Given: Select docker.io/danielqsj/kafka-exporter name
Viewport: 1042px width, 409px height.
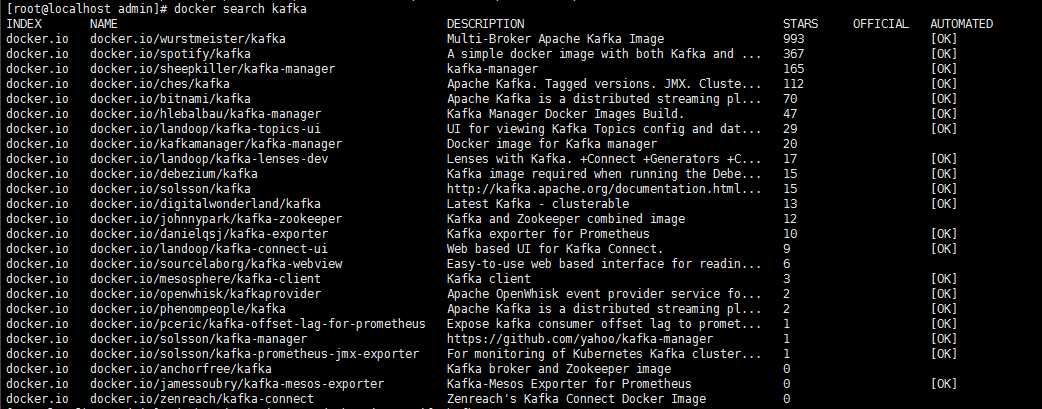Looking at the screenshot, I should click(209, 234).
